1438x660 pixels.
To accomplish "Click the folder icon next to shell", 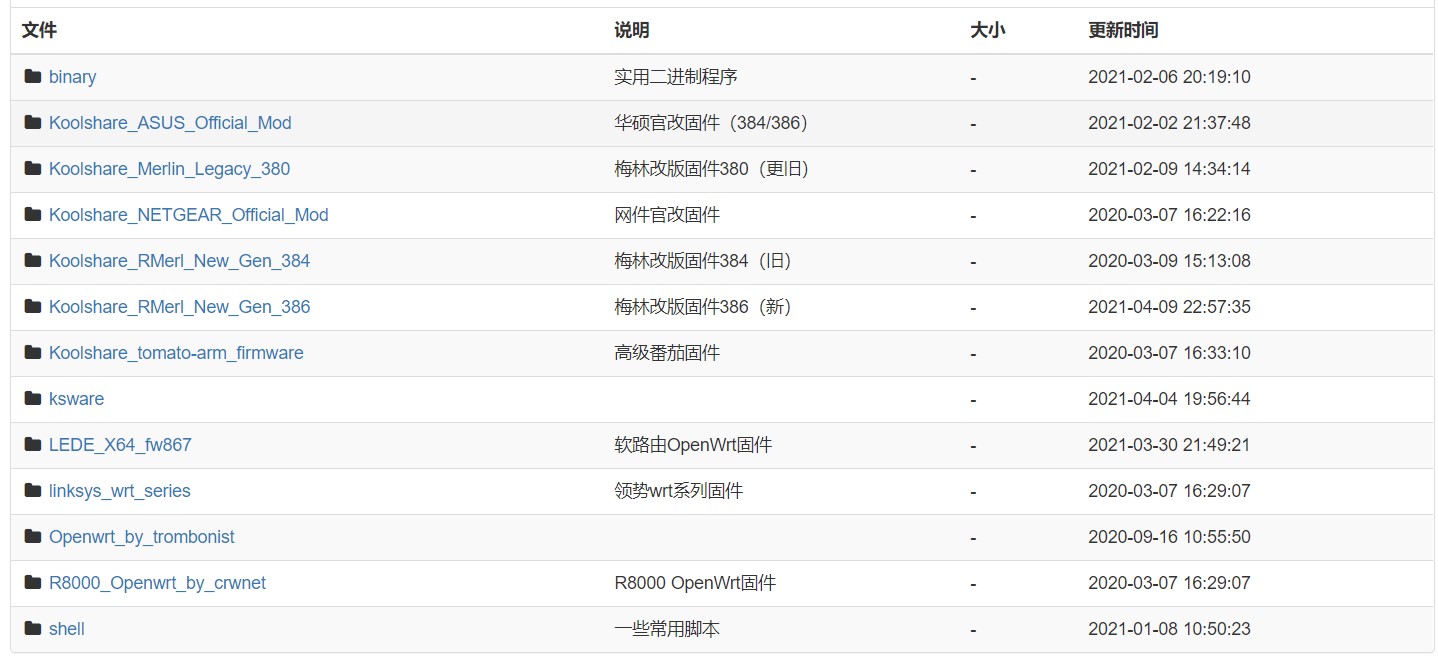I will point(33,629).
